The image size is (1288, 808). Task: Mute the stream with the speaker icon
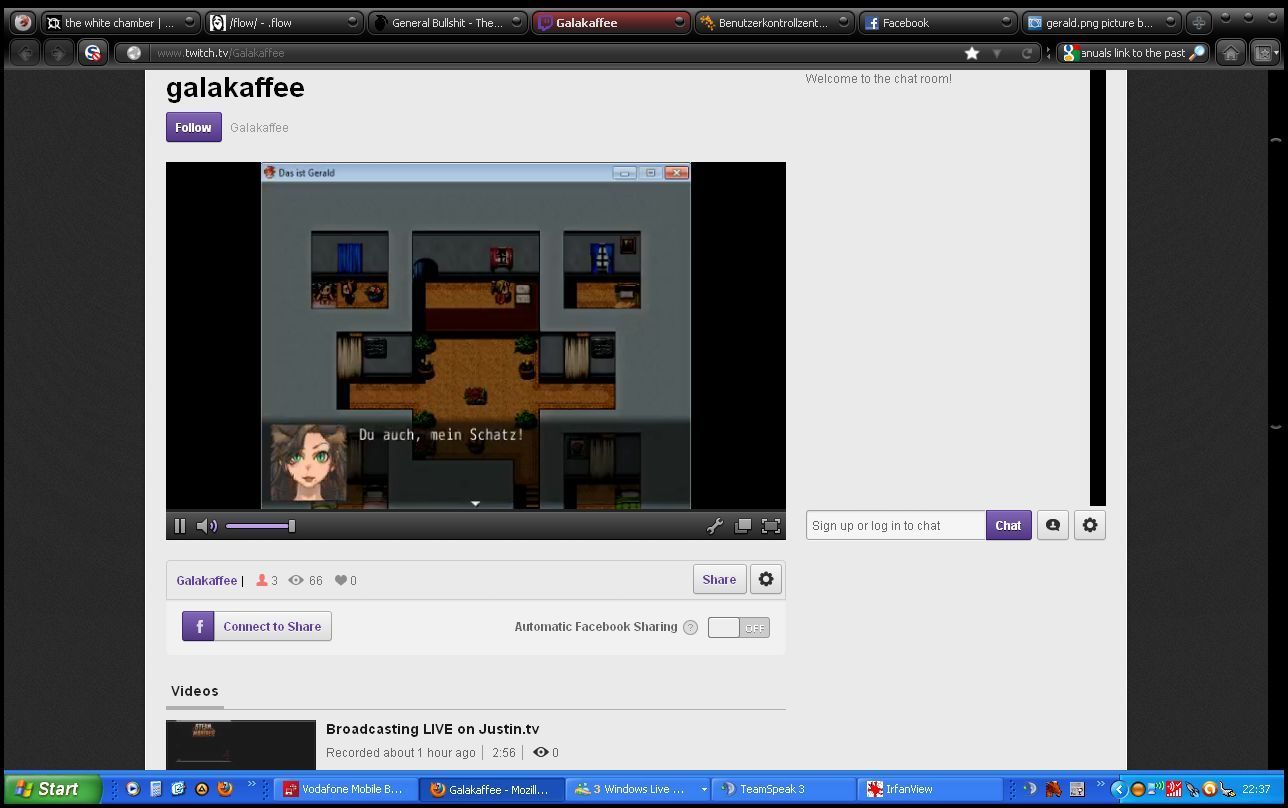(207, 526)
